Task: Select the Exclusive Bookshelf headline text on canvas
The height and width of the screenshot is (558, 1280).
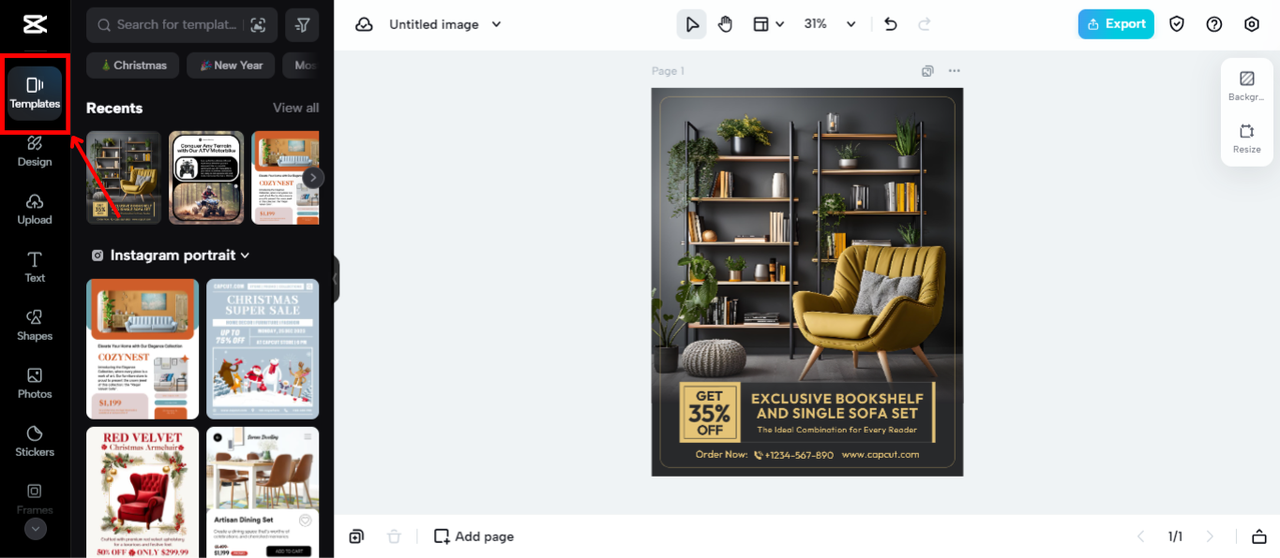Action: point(837,405)
